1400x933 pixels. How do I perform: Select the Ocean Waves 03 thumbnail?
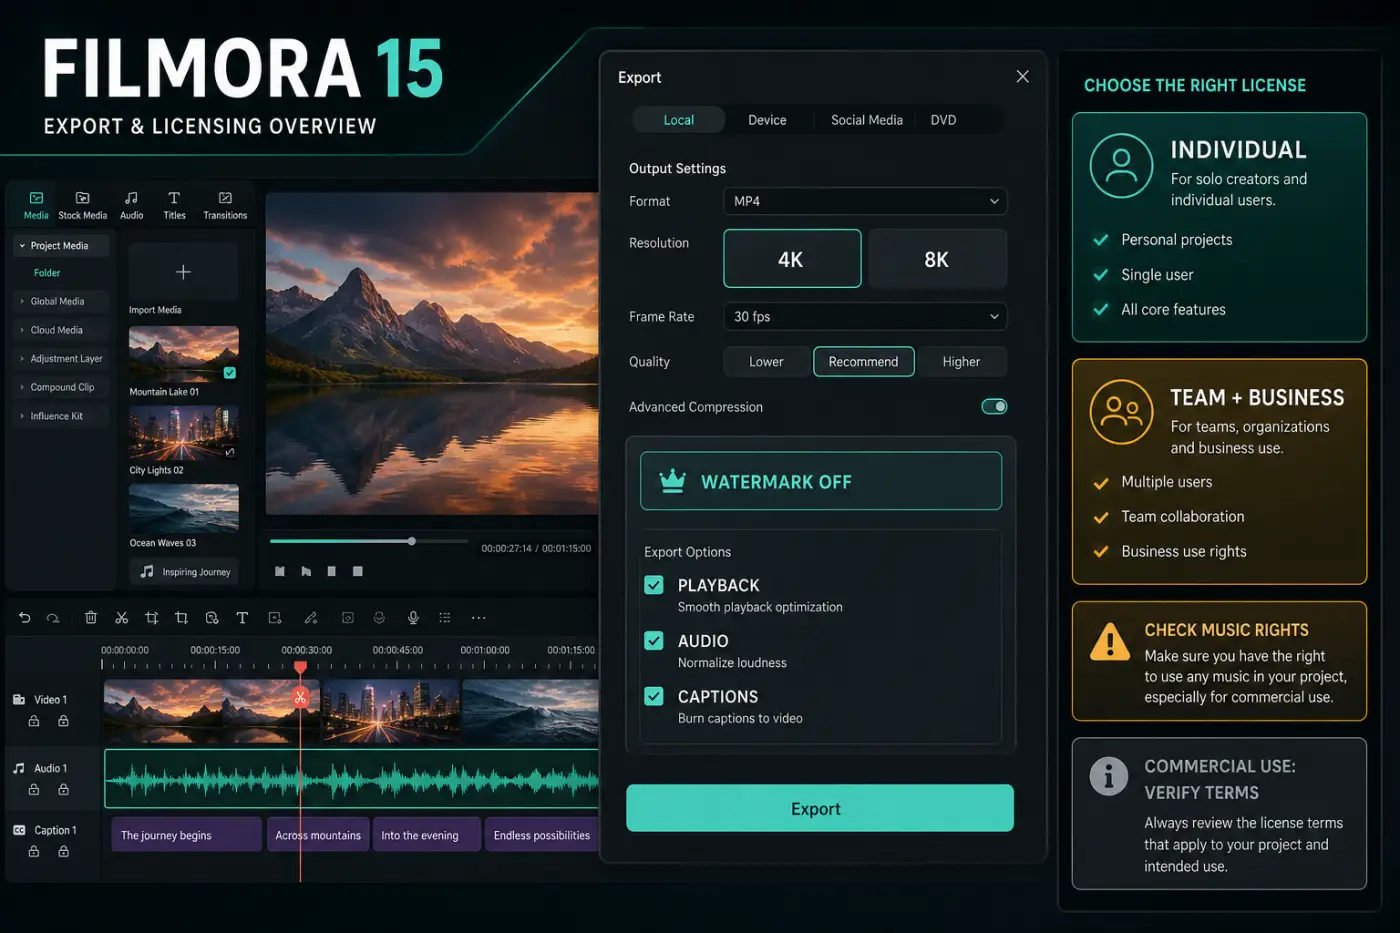pos(184,509)
